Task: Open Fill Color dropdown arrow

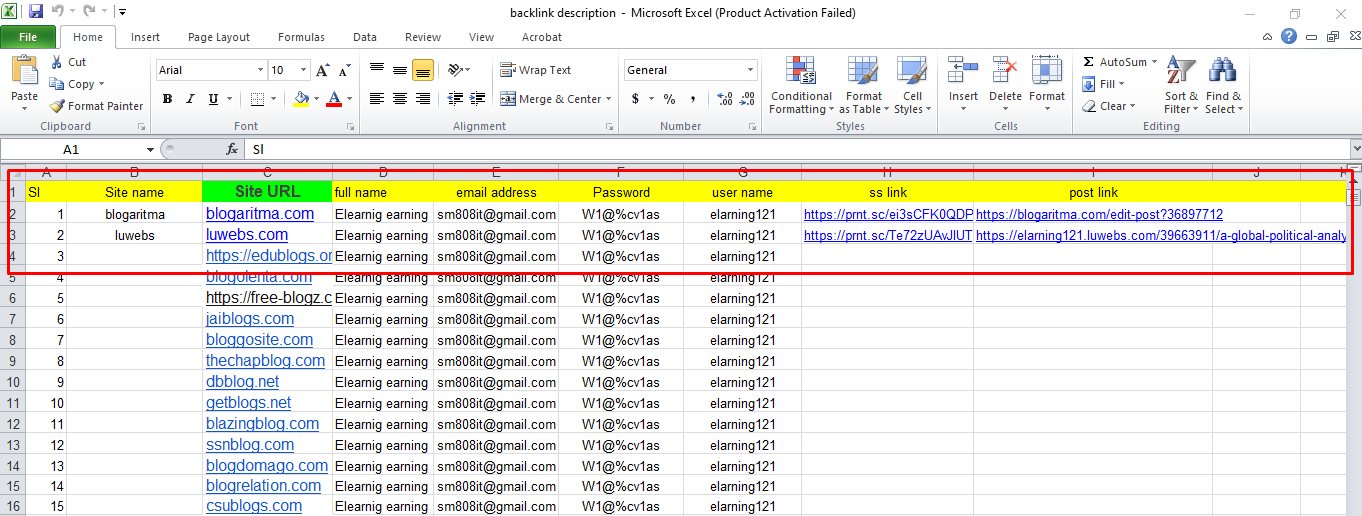Action: 316,99
